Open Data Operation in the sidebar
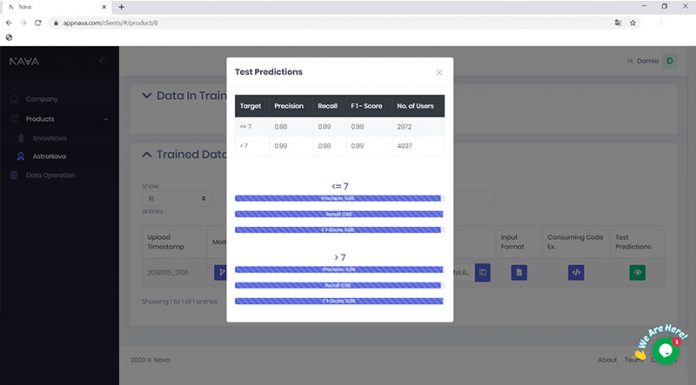The image size is (696, 385). 50,175
